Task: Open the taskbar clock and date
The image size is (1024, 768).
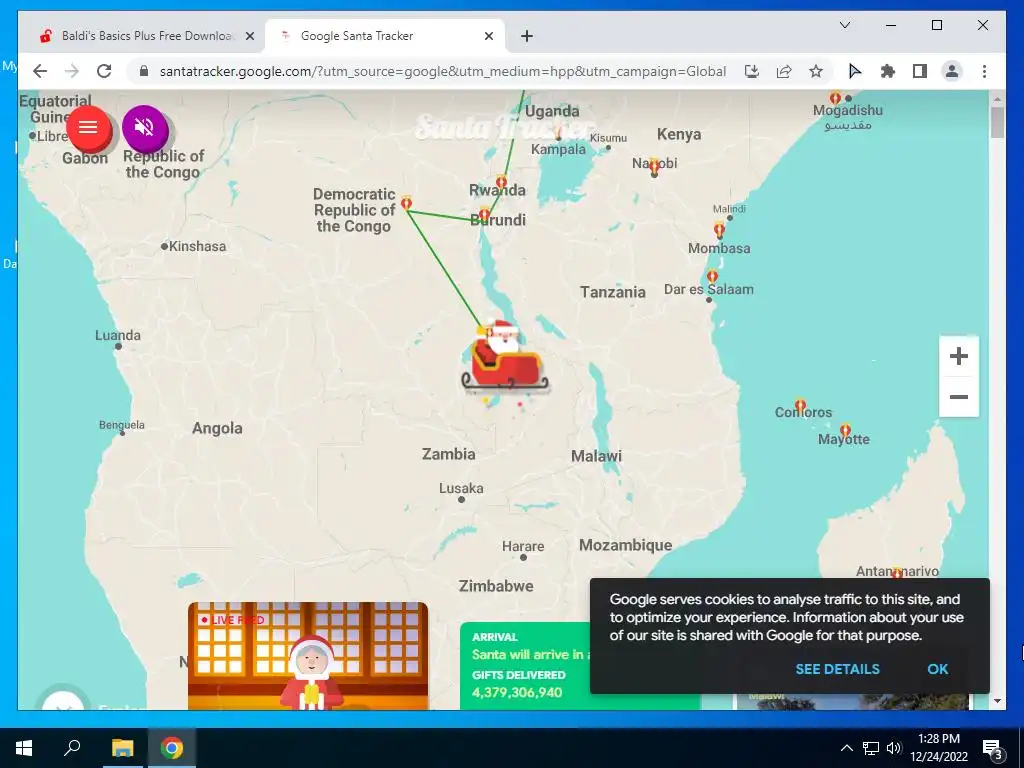Action: (x=939, y=748)
